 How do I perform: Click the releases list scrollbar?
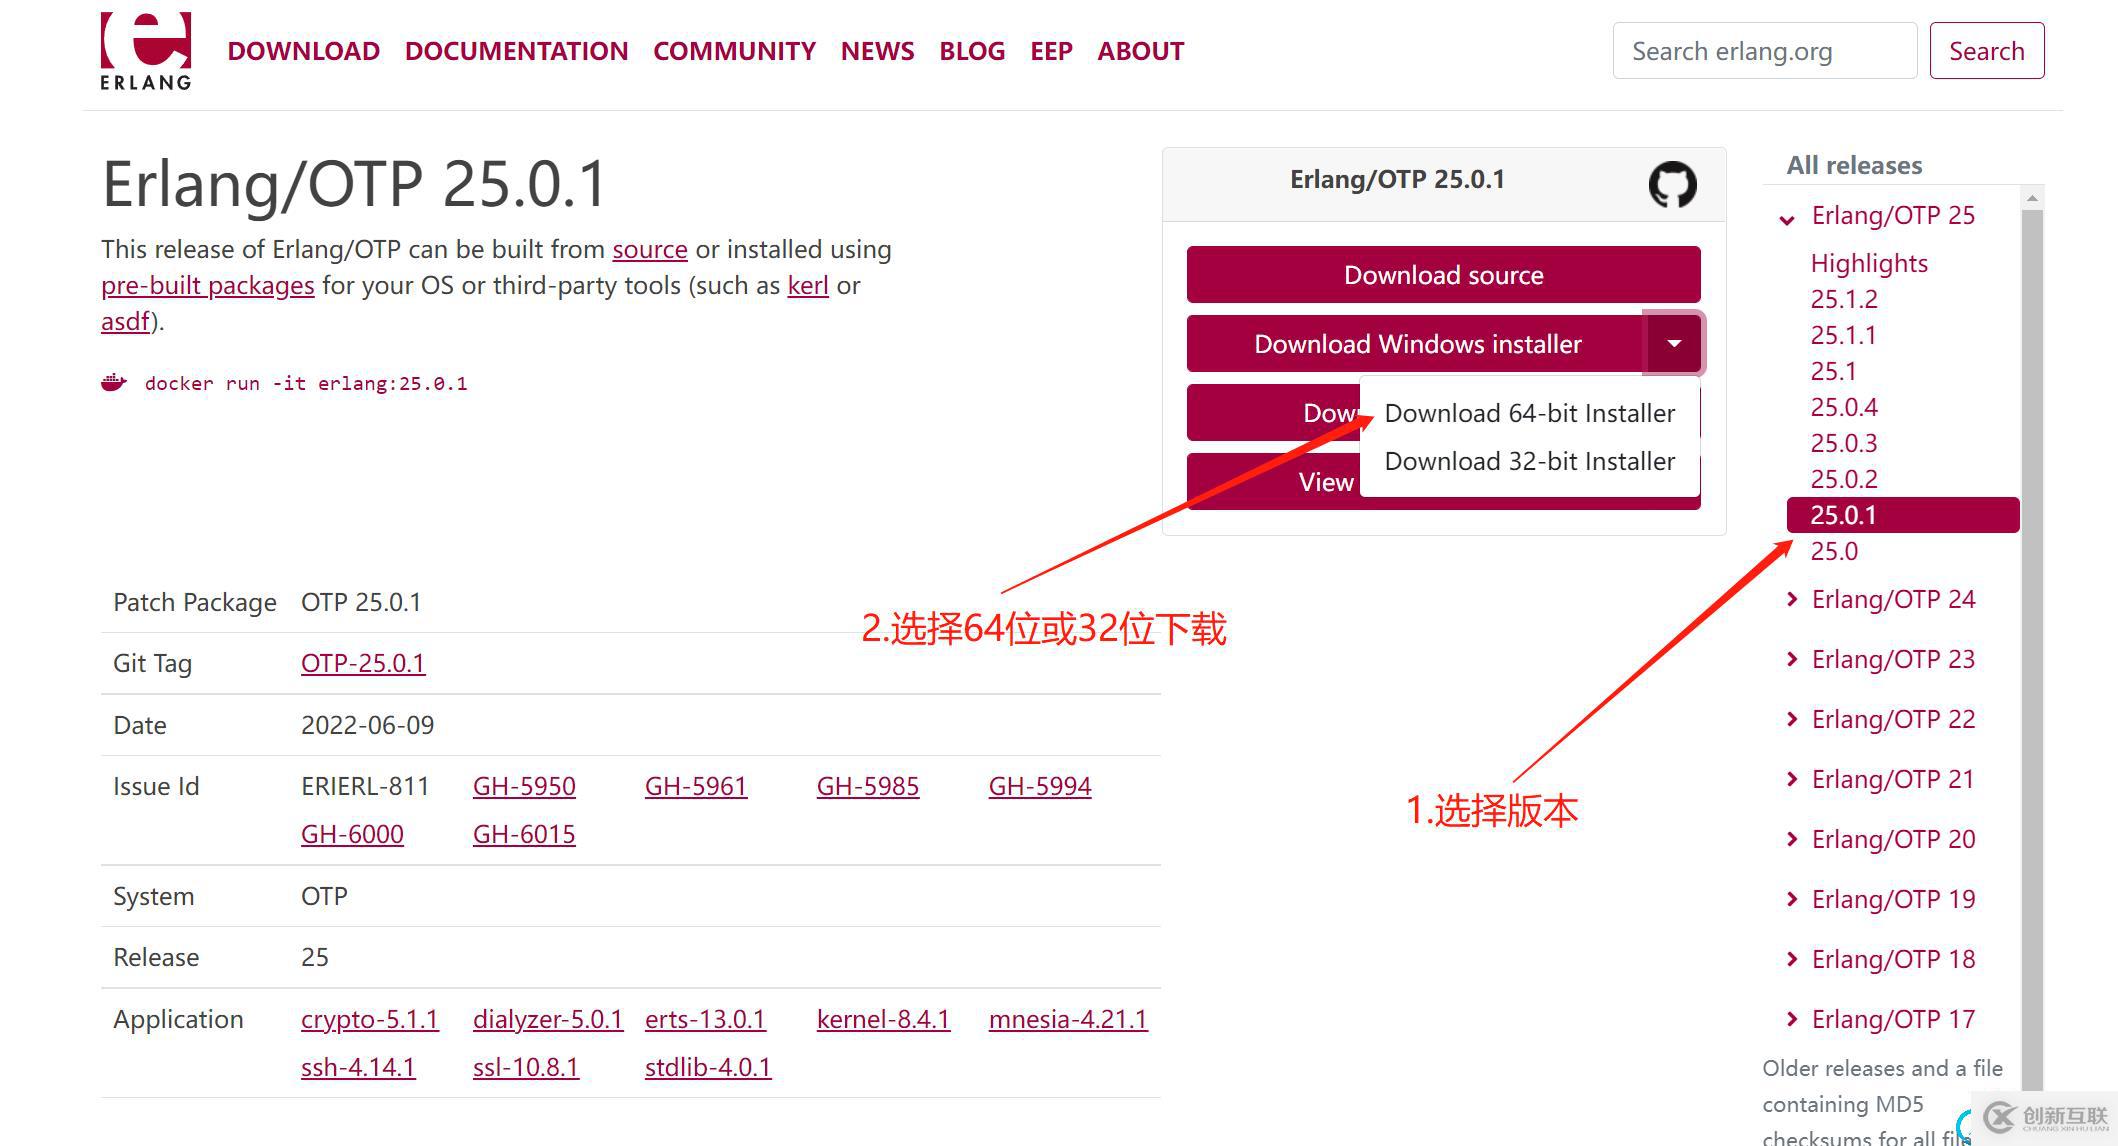tap(2031, 640)
